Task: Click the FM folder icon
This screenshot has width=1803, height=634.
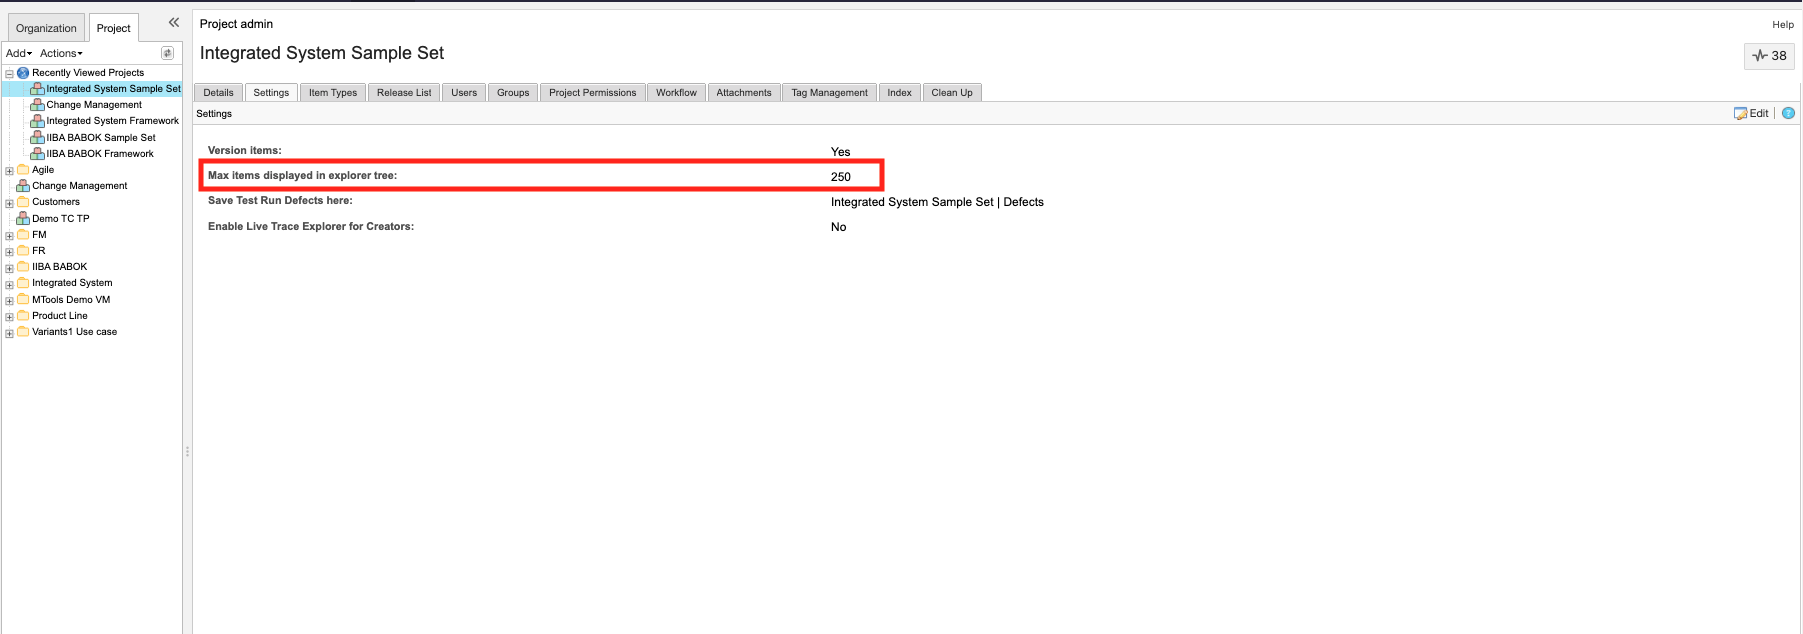Action: point(23,234)
